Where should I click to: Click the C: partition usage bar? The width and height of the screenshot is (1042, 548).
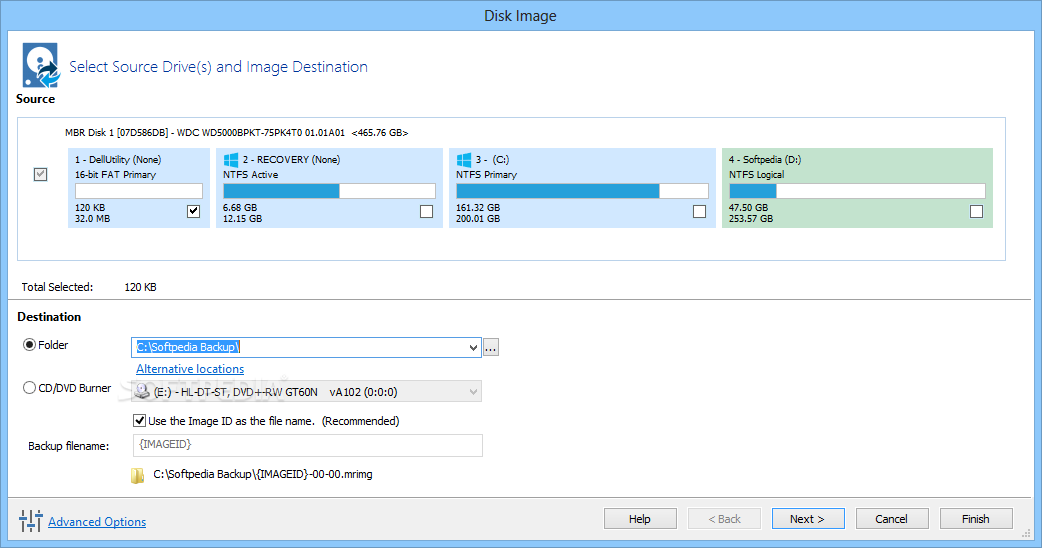[x=582, y=191]
